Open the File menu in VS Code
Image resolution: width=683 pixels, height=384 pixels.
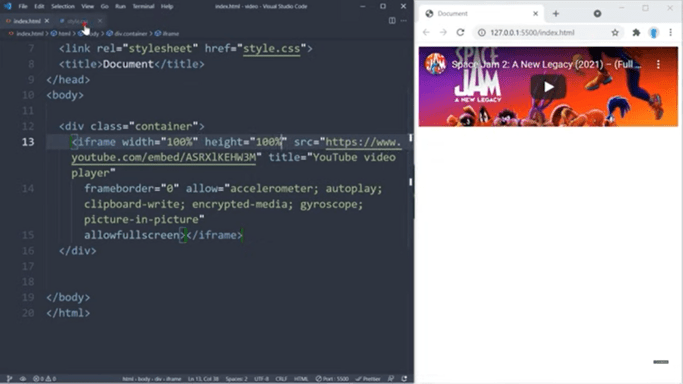tap(23, 7)
